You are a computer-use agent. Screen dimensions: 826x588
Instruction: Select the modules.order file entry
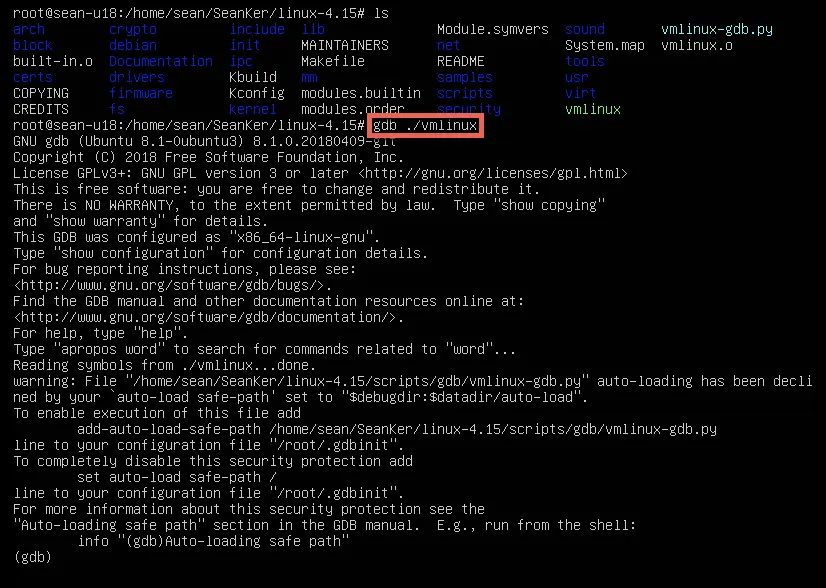pyautogui.click(x=353, y=109)
